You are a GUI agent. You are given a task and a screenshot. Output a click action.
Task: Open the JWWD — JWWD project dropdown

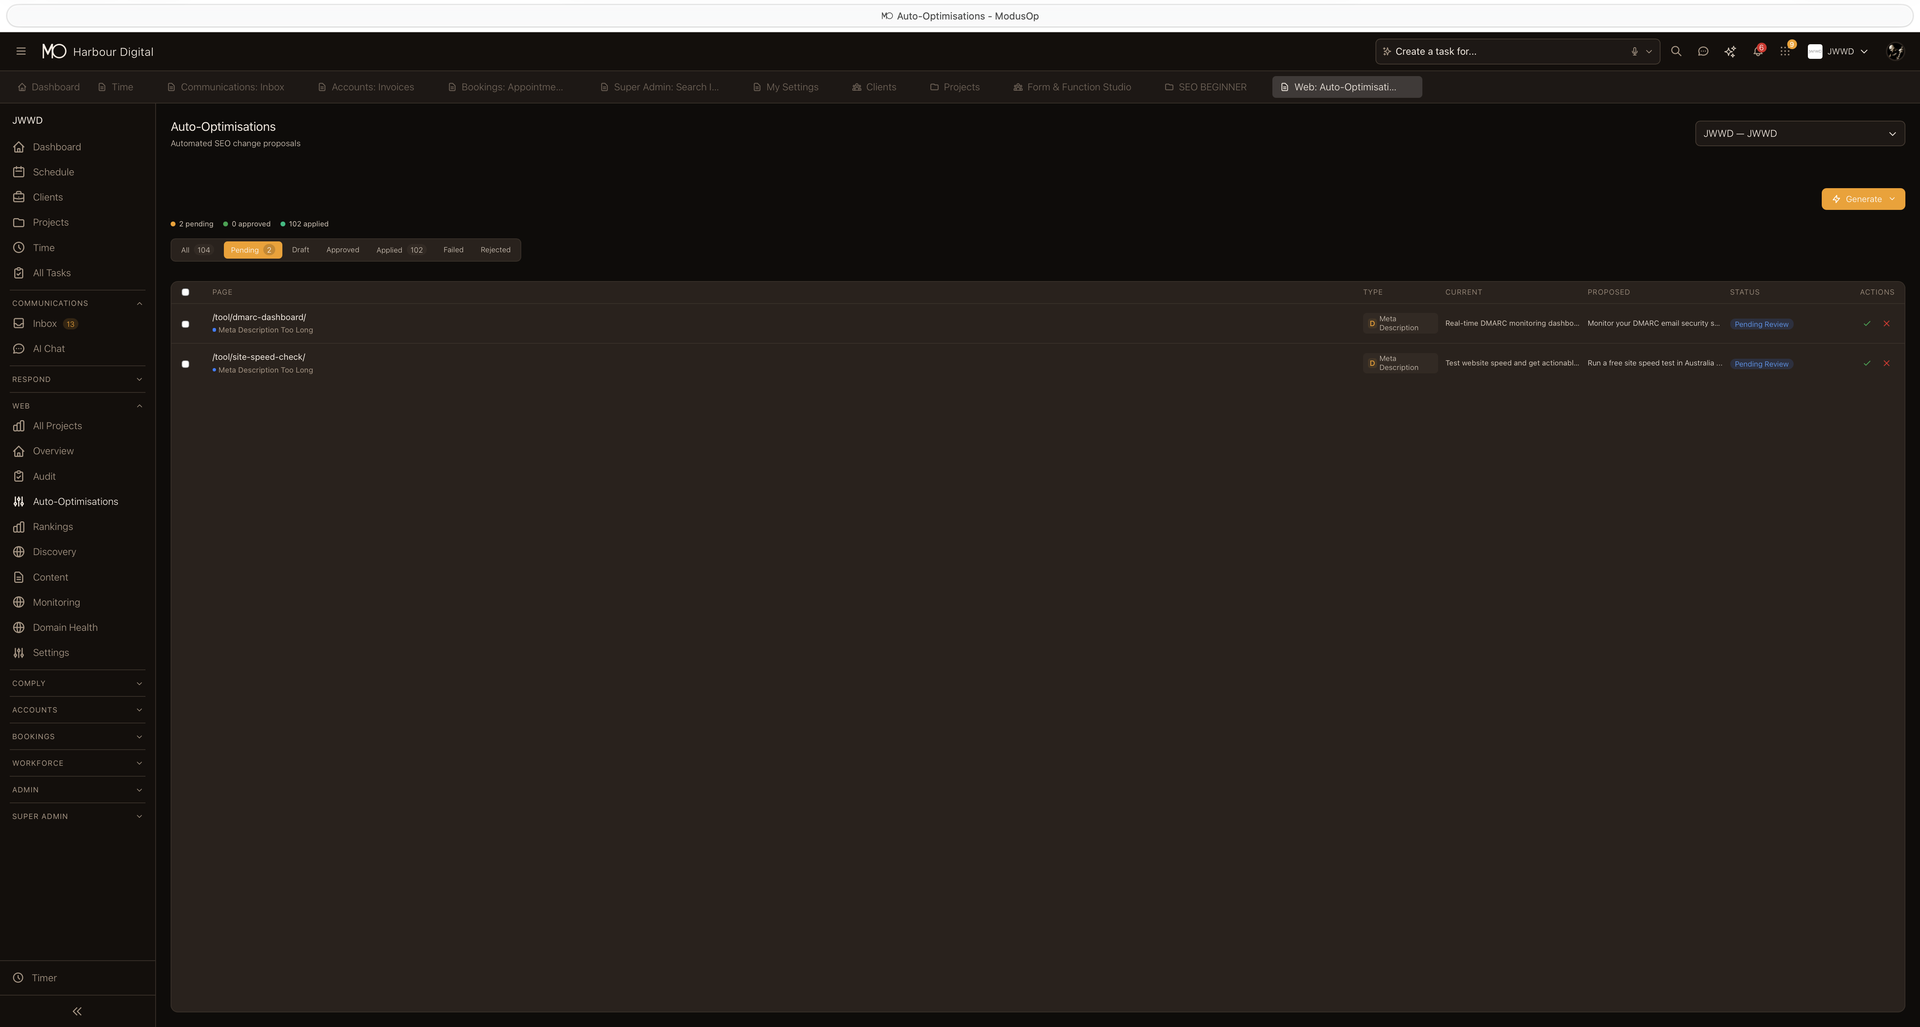coord(1799,134)
